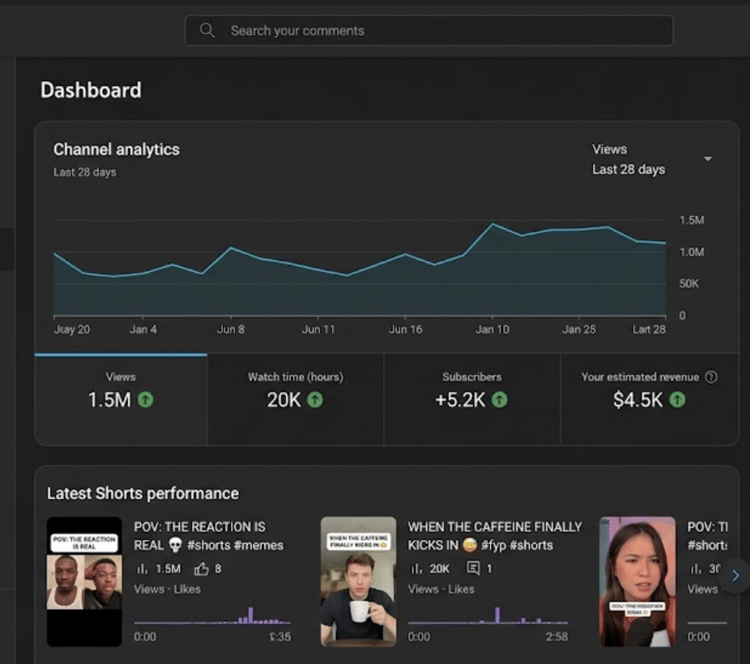The image size is (750, 664).
Task: Click POV: THE REACTION IS REAL title
Action: (209, 536)
